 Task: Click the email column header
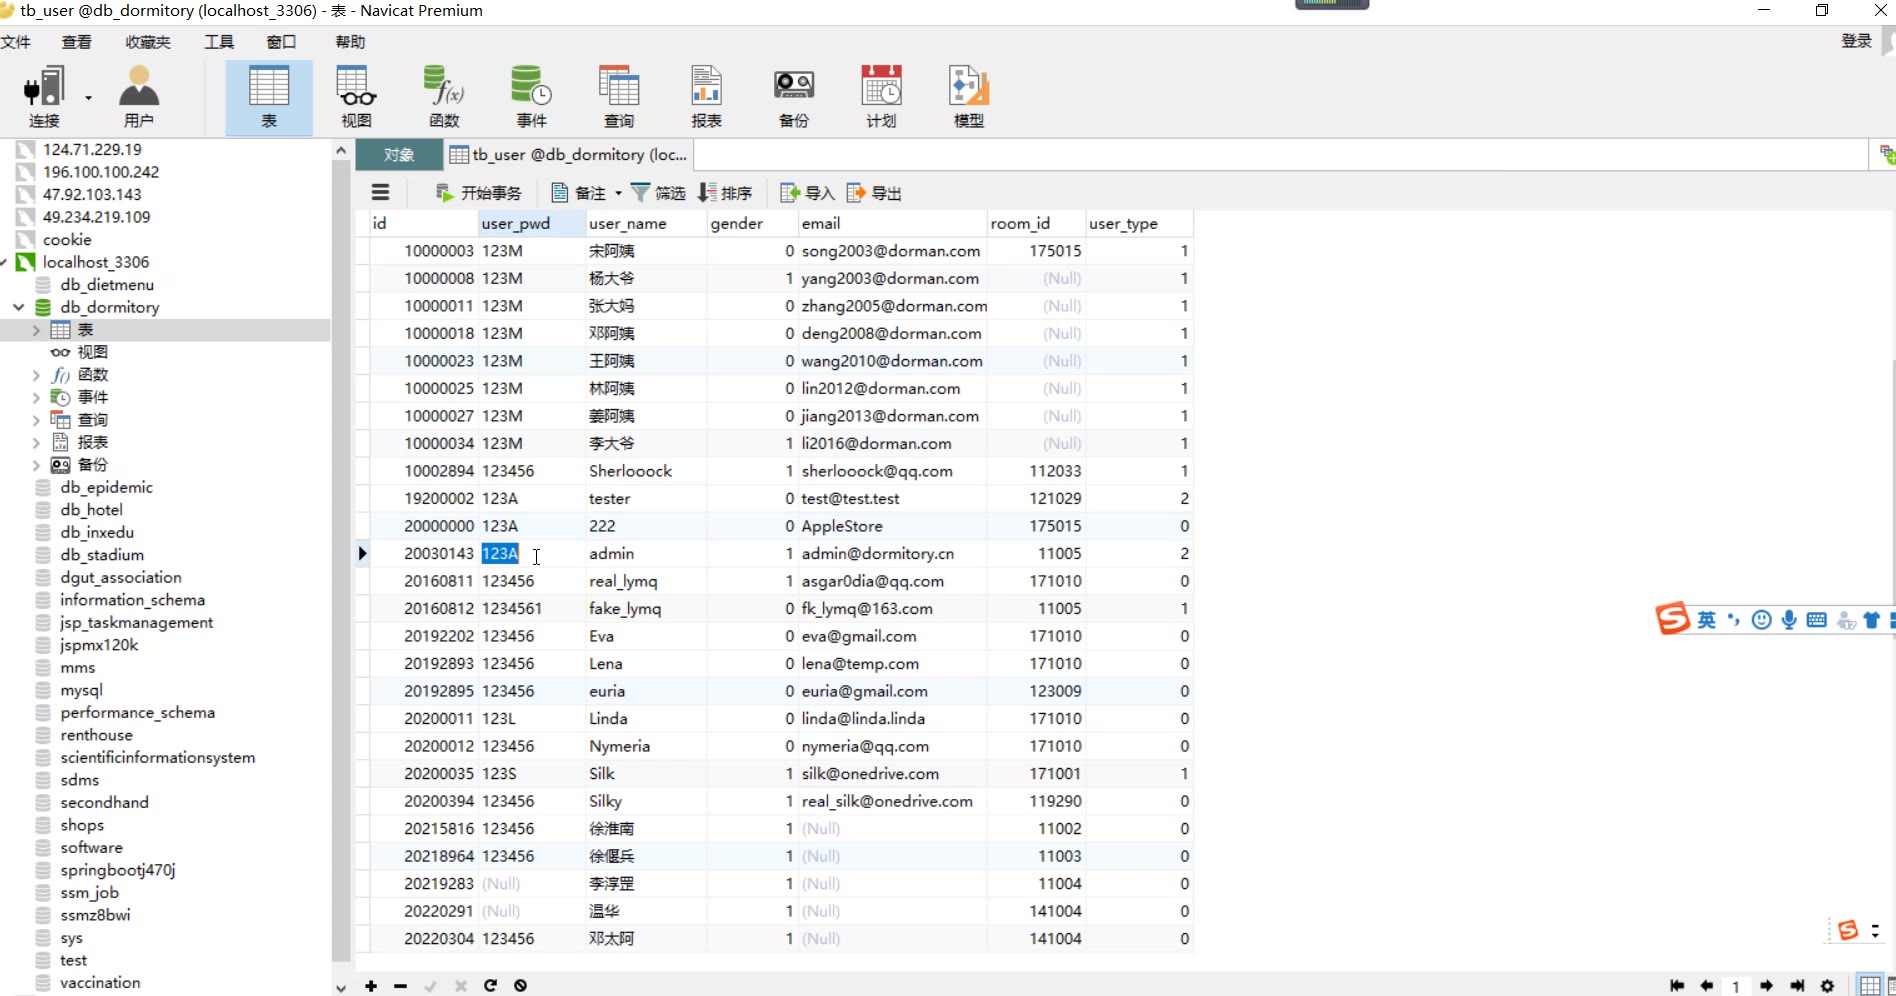[x=892, y=223]
